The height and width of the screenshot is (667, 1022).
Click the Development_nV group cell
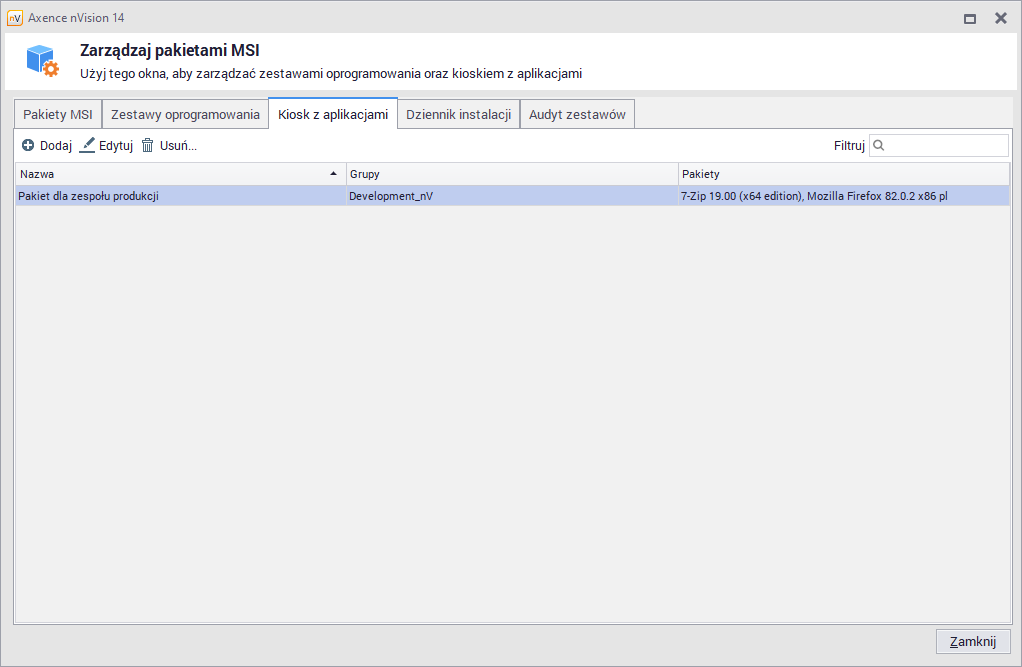[391, 196]
